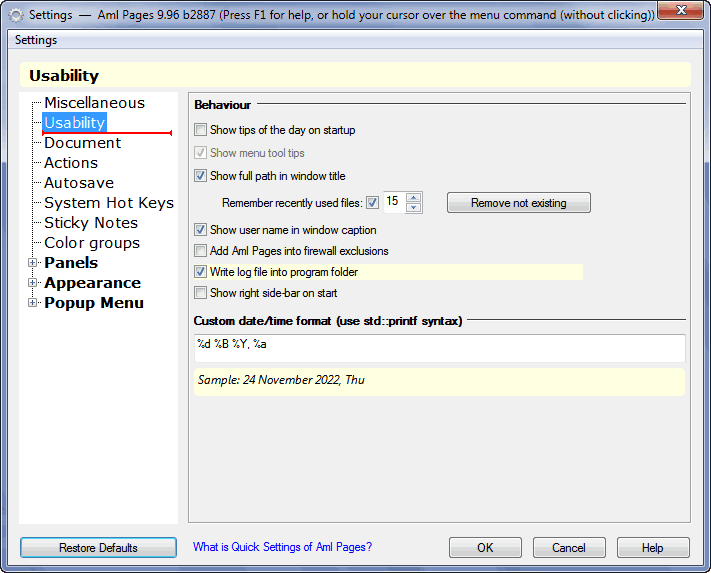
Task: Select System Hot Keys category
Action: pos(109,203)
